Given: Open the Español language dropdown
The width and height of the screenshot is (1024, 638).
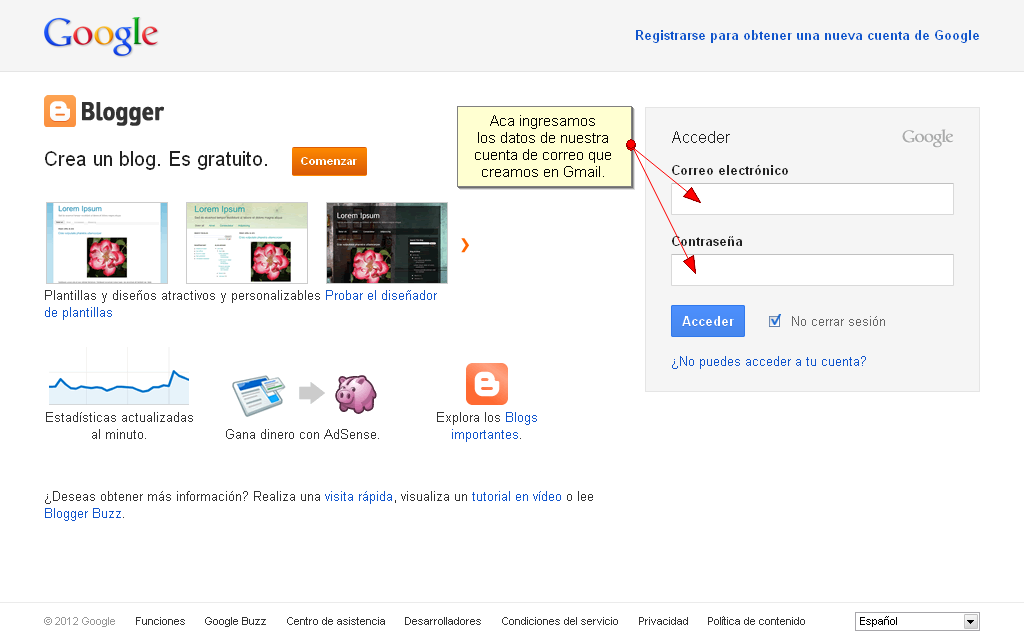Looking at the screenshot, I should 916,621.
